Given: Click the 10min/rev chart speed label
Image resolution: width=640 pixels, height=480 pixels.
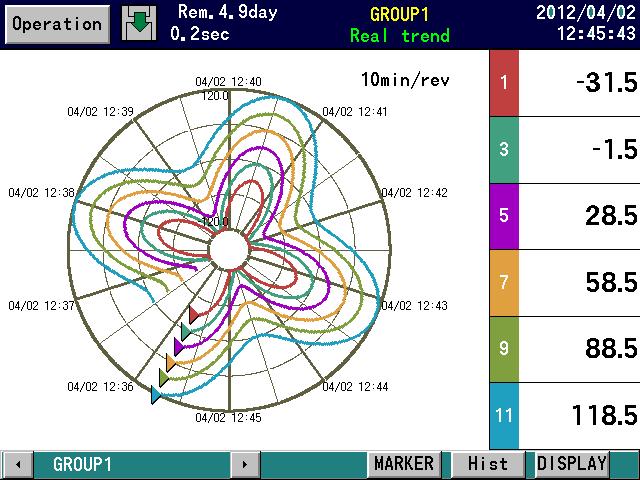Looking at the screenshot, I should coord(405,79).
